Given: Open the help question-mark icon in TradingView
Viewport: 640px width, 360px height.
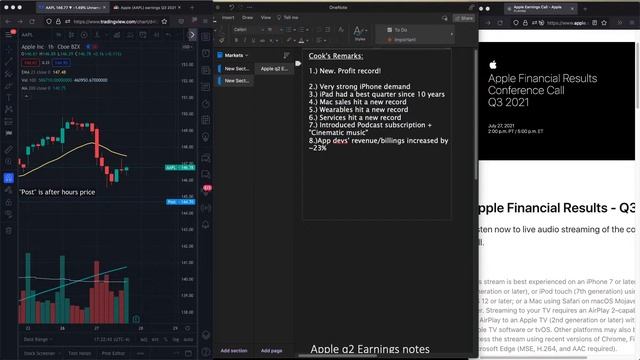Looking at the screenshot, I should tap(206, 351).
